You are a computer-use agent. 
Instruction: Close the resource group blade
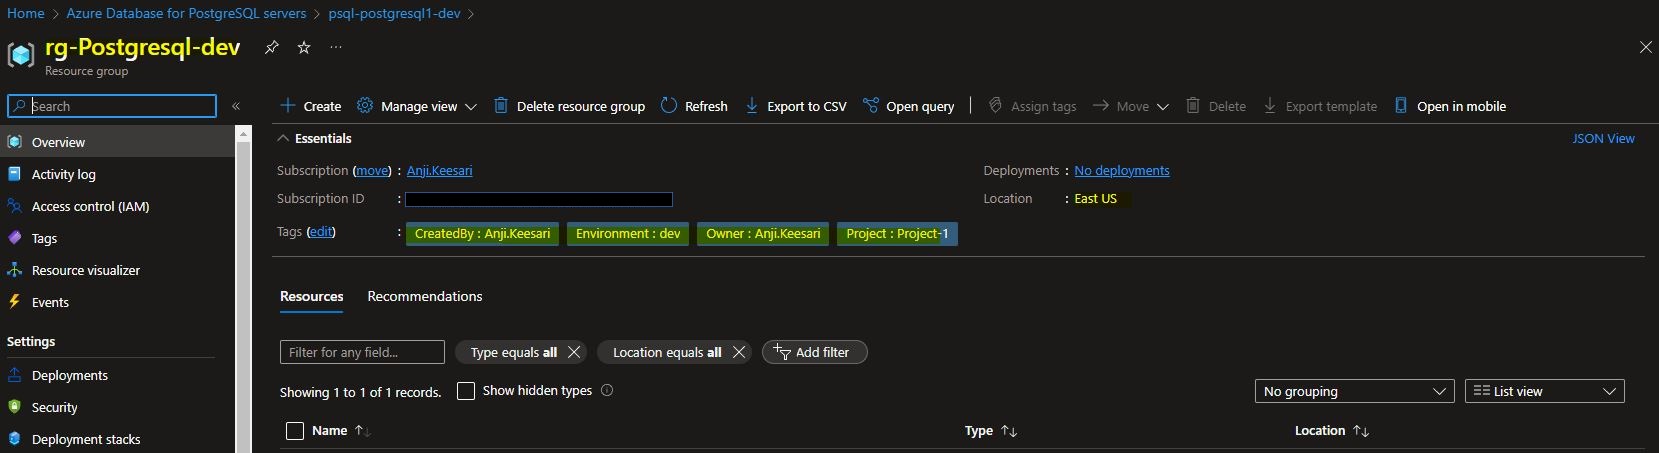[x=1645, y=47]
